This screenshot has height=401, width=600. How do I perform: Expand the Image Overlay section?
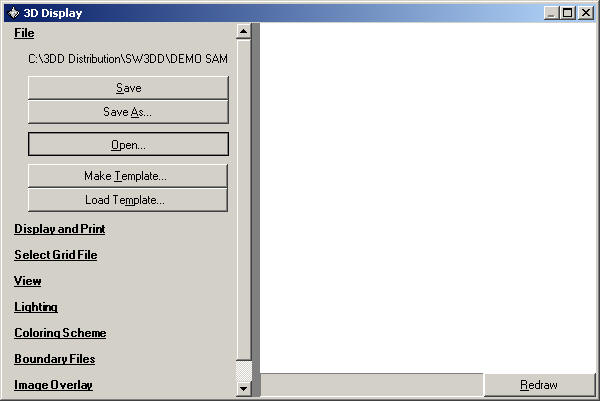tap(53, 385)
